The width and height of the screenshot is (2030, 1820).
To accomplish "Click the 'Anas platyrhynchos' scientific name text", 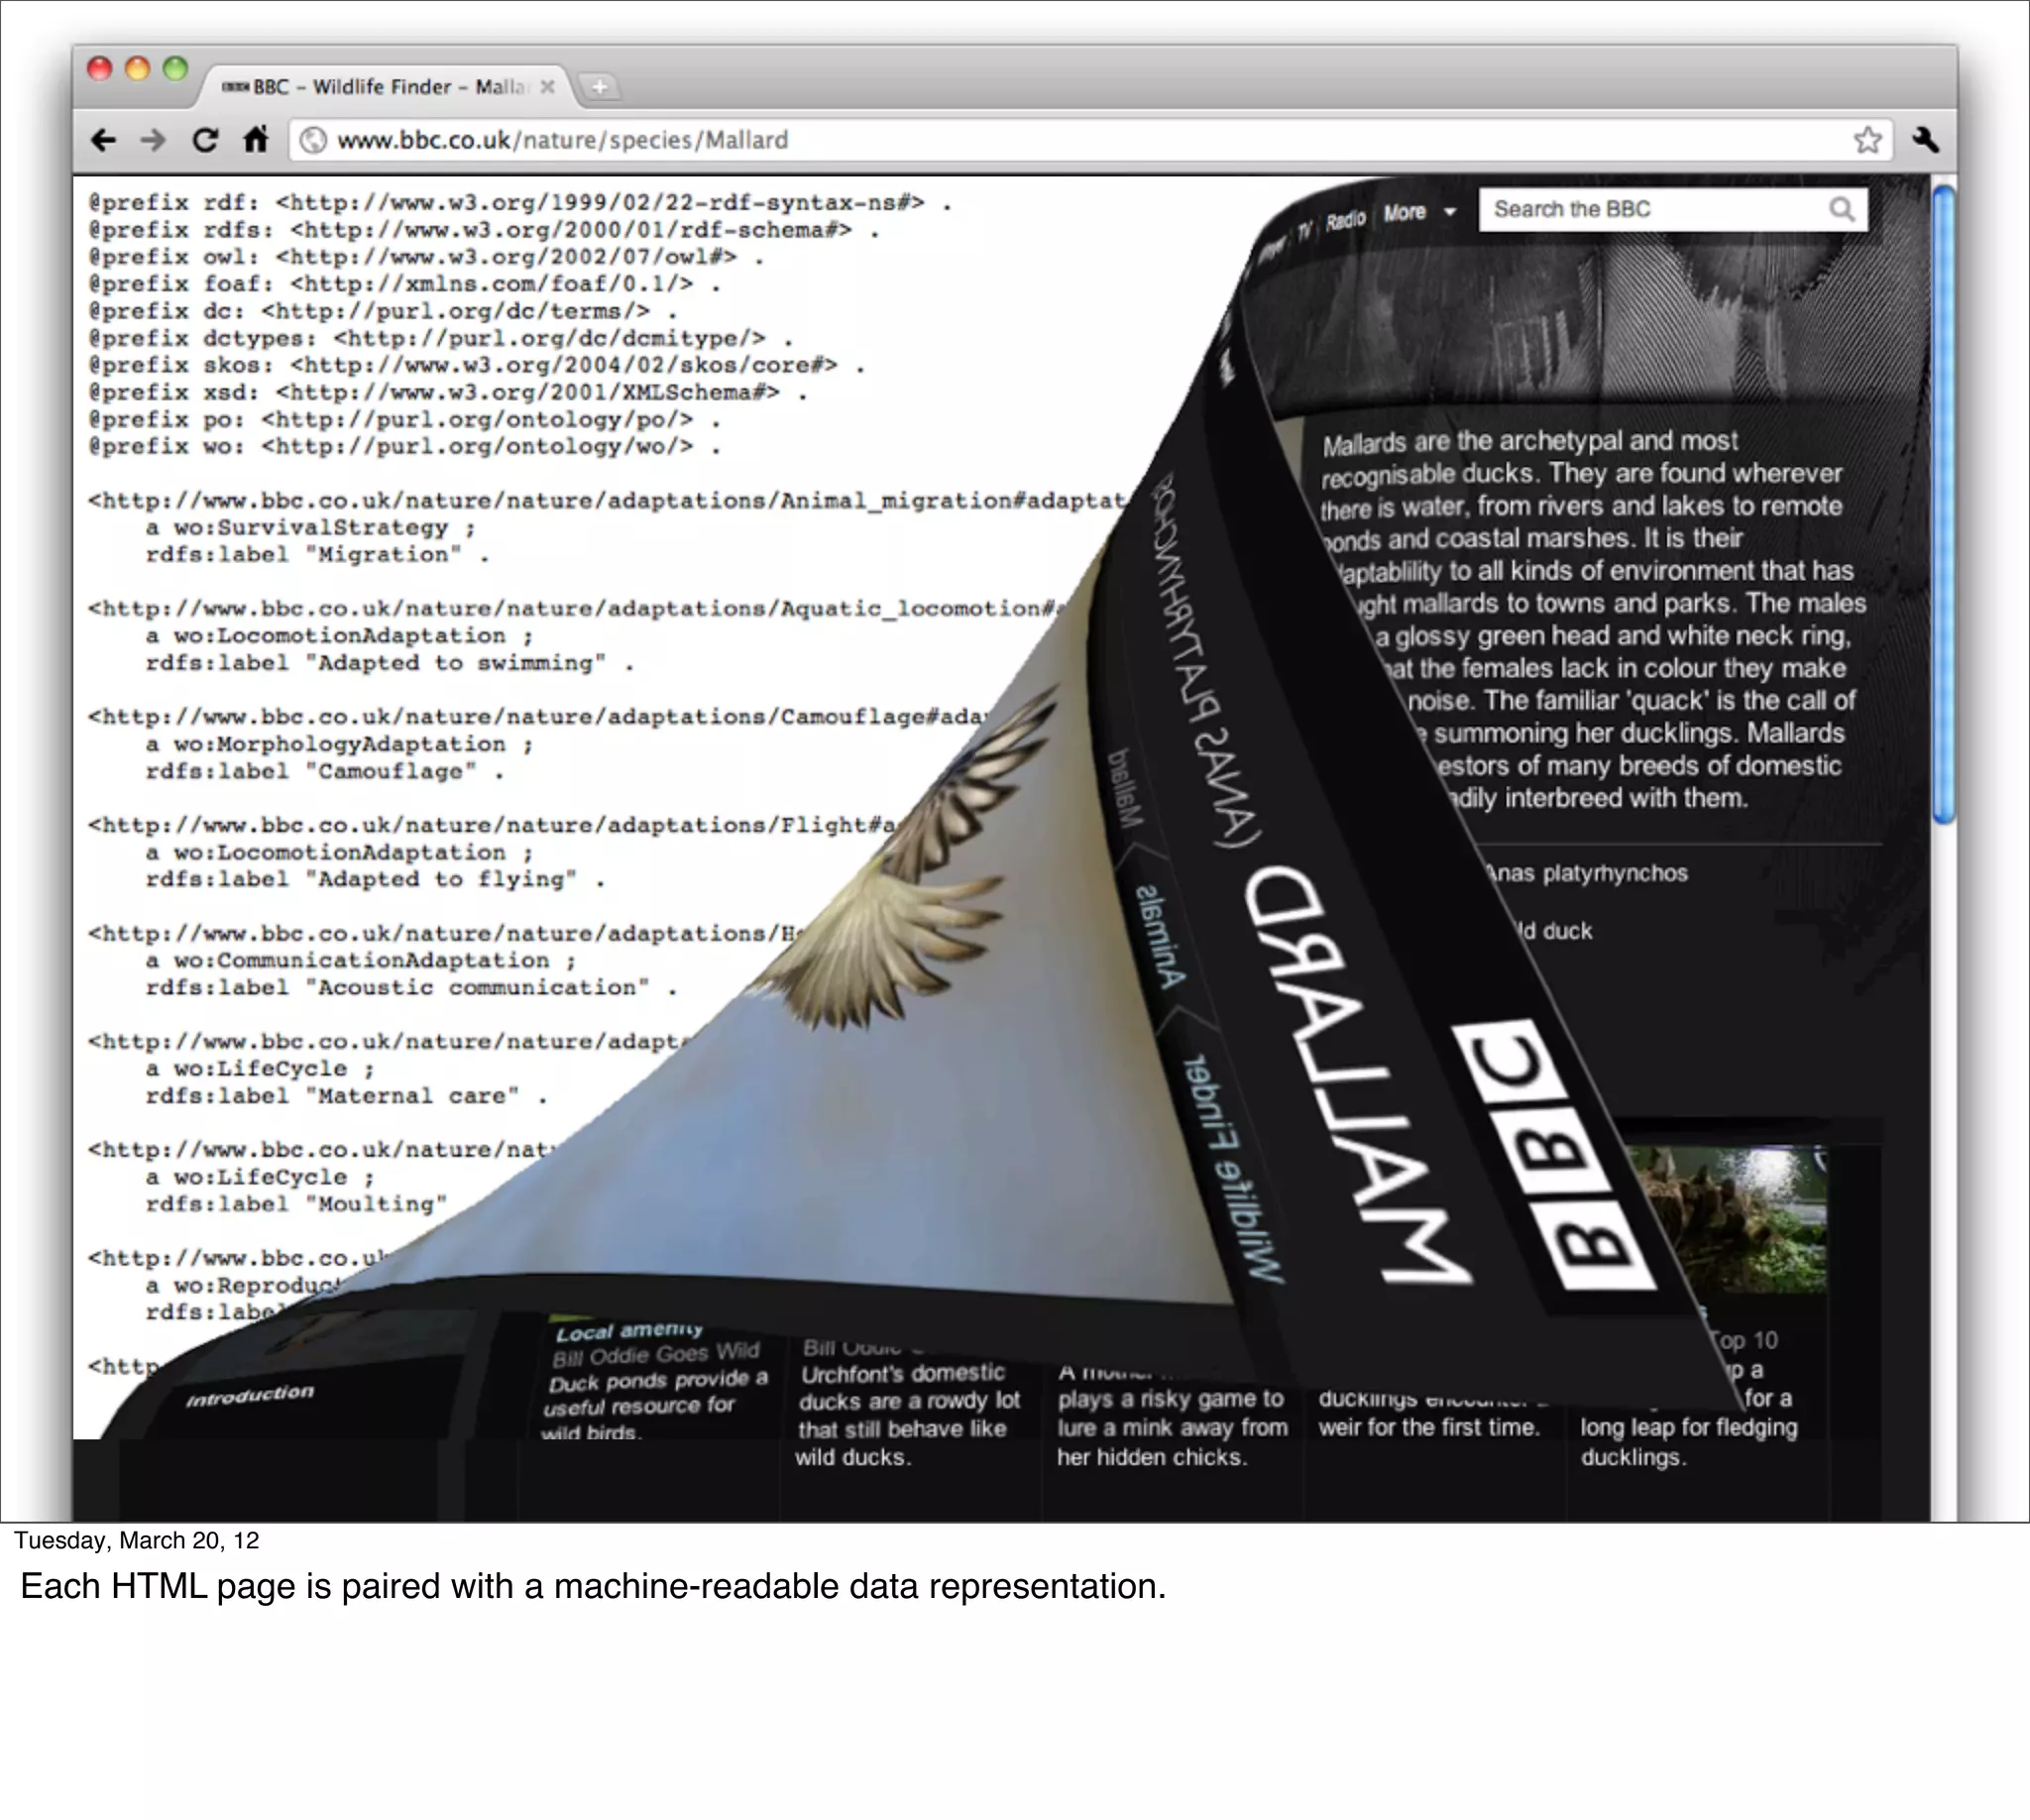I will tap(1586, 873).
